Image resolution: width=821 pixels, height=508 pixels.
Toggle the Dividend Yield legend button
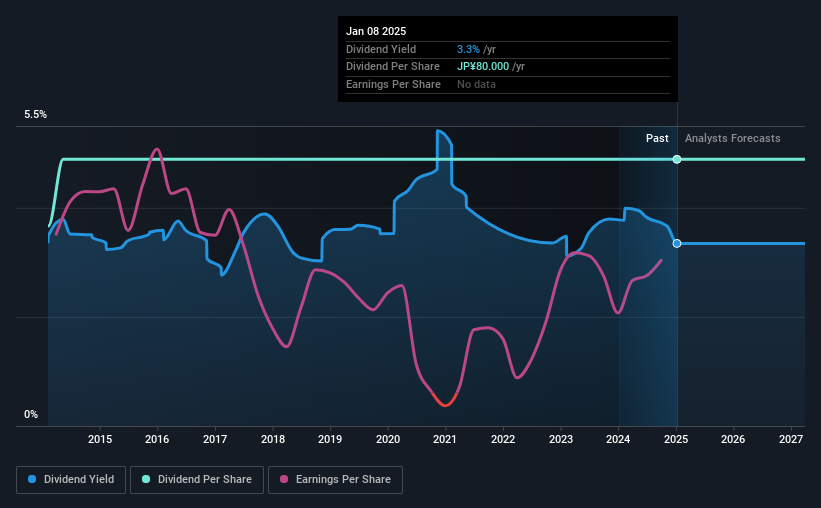pos(71,480)
